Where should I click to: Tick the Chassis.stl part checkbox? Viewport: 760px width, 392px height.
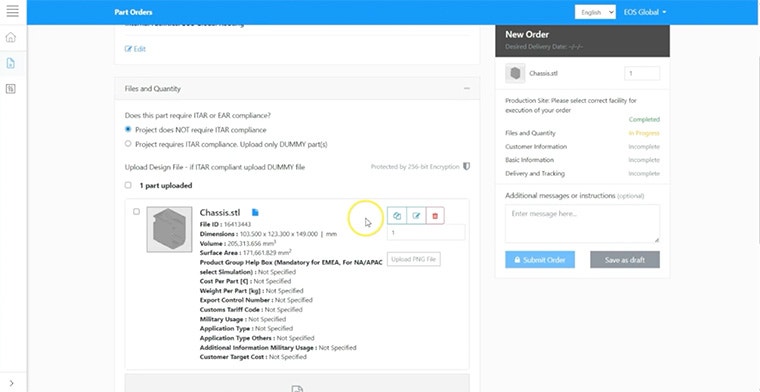coord(136,211)
